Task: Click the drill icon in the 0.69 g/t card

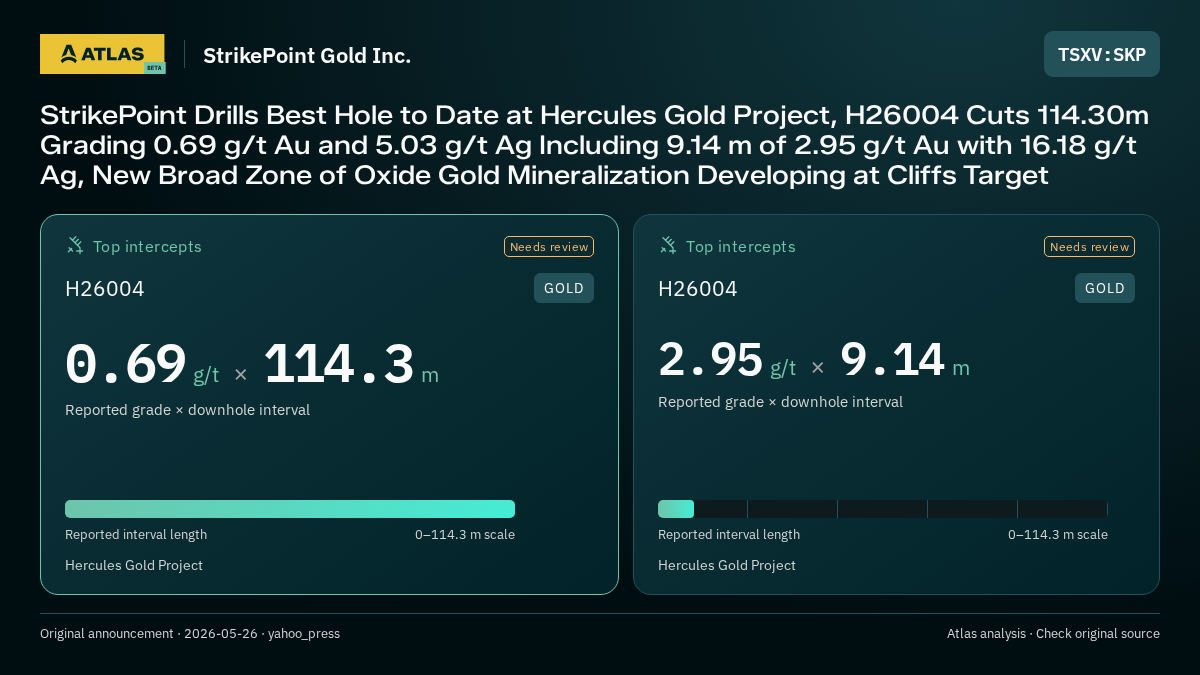Action: point(75,245)
